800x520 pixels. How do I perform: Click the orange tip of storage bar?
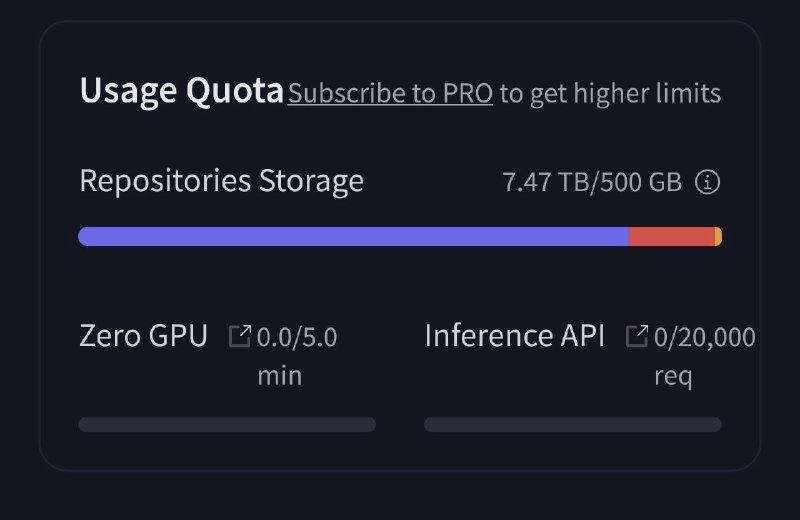click(x=718, y=237)
